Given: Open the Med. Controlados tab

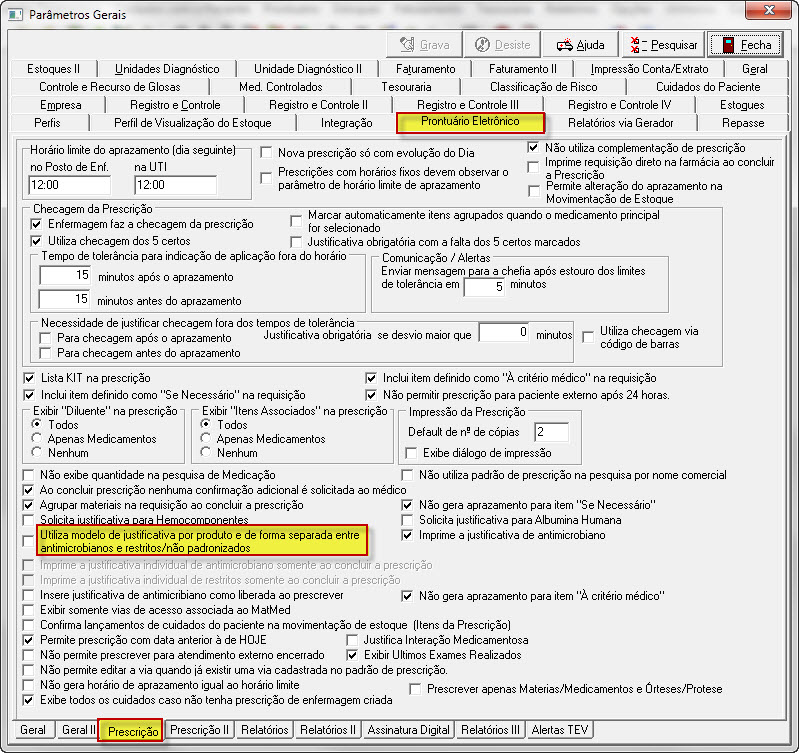Looking at the screenshot, I should 280,87.
